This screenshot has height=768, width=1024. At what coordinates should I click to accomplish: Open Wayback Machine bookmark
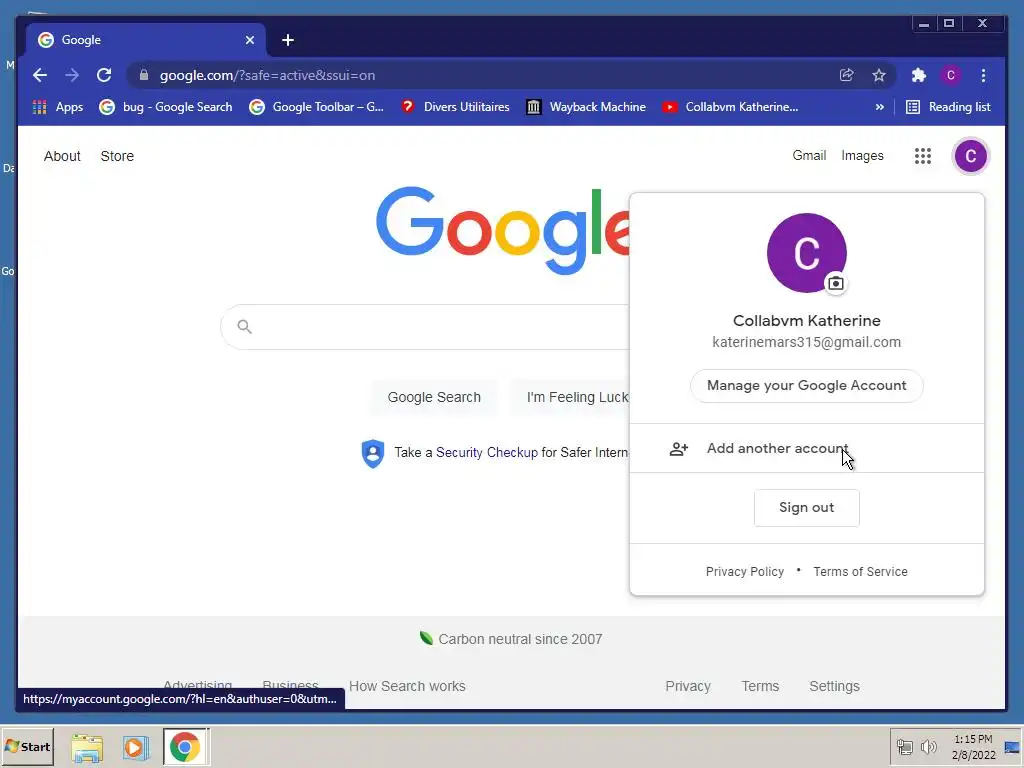pyautogui.click(x=586, y=107)
